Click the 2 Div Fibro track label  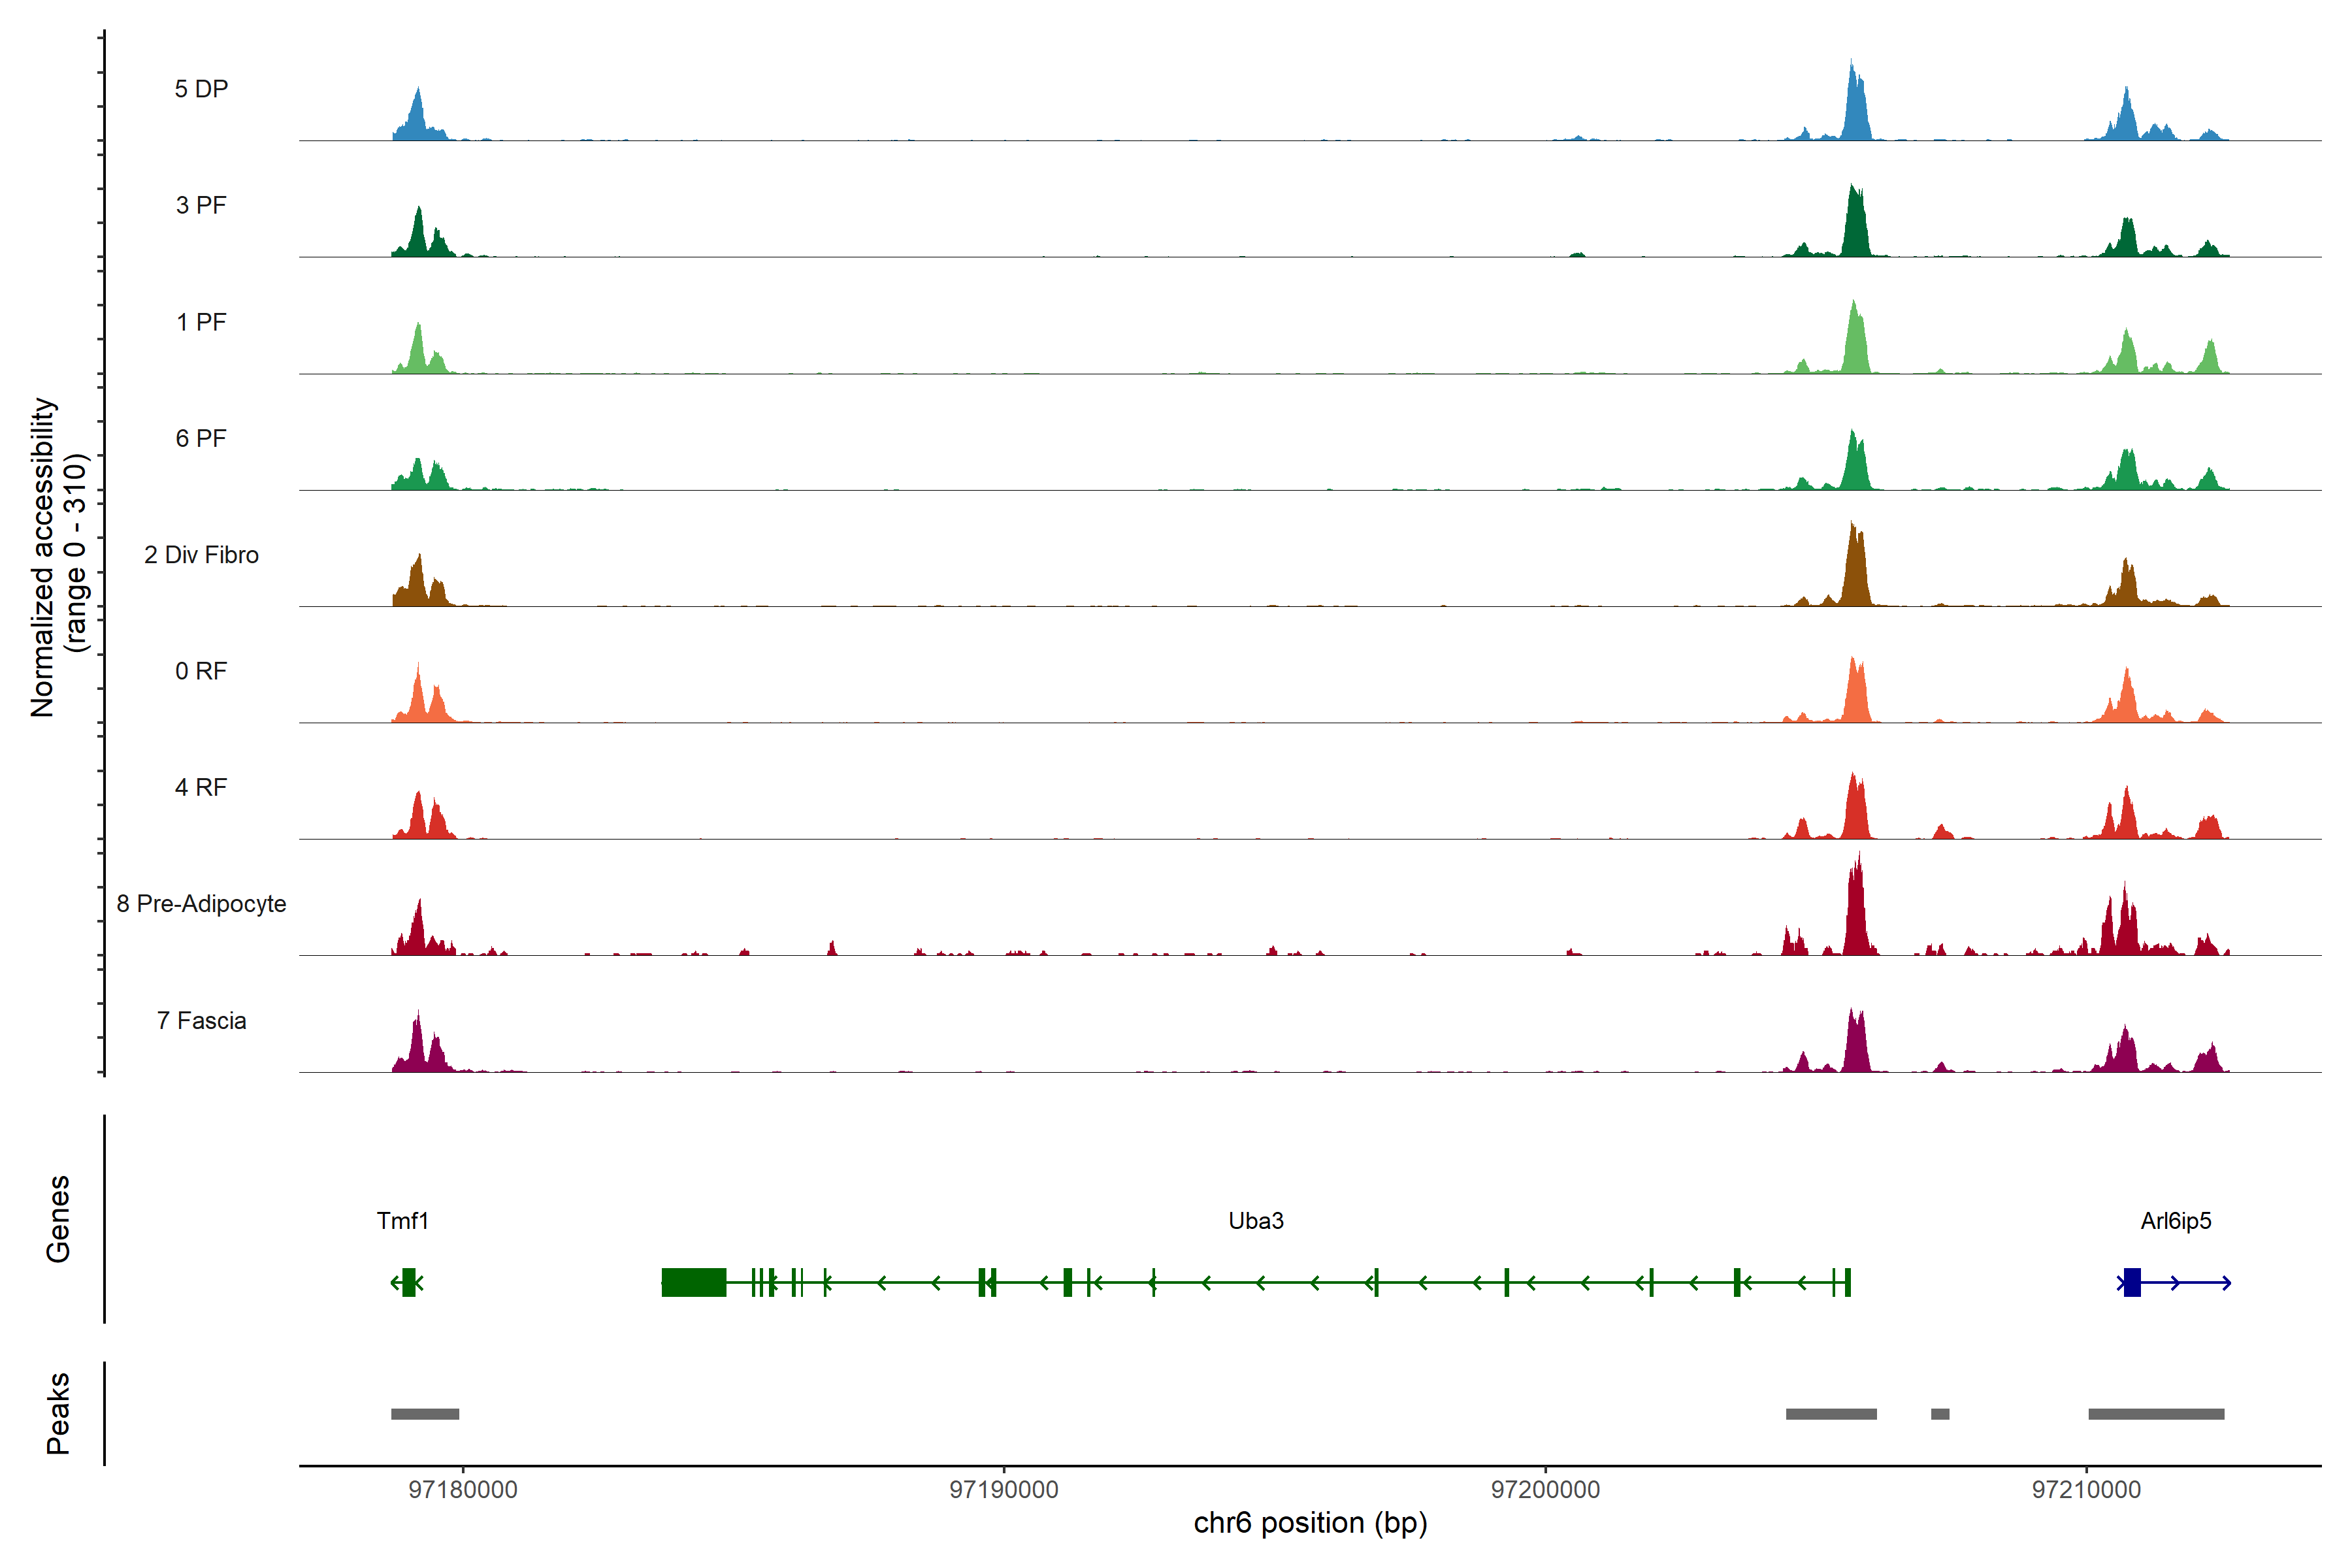201,555
